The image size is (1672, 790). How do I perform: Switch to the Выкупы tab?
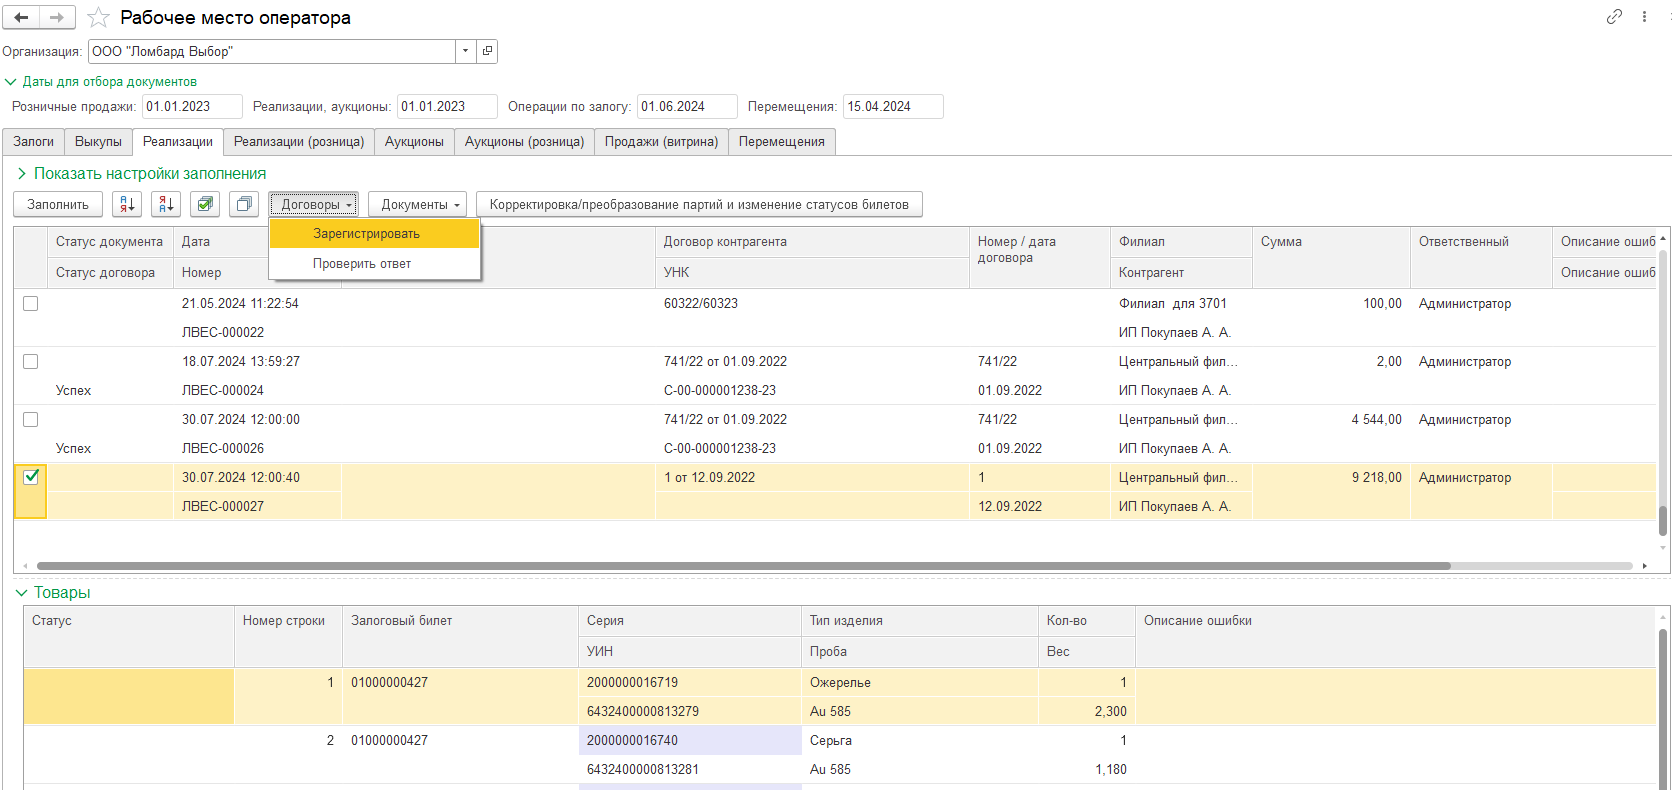pyautogui.click(x=98, y=142)
